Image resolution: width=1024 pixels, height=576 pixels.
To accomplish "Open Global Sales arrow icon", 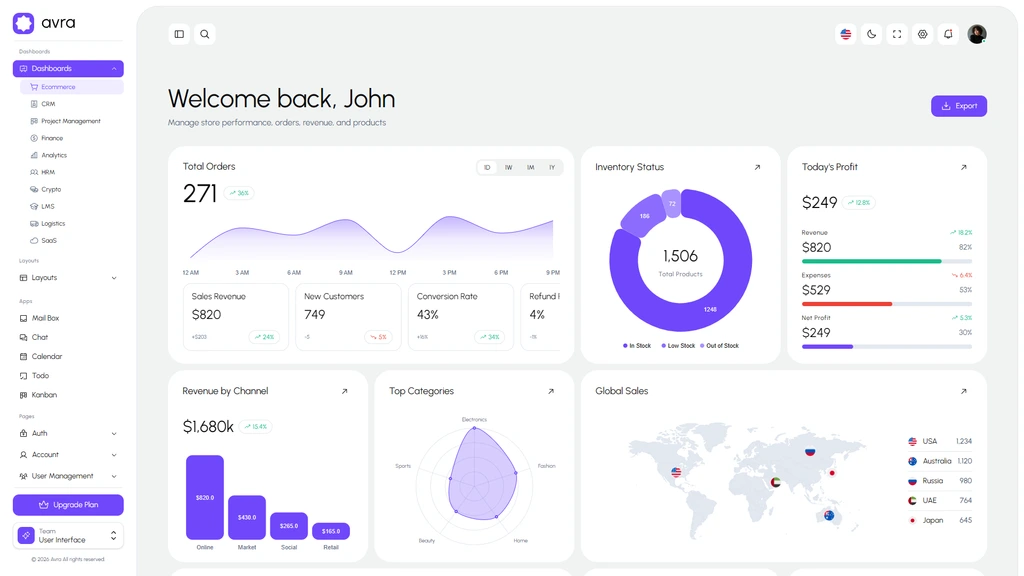I will pos(963,391).
